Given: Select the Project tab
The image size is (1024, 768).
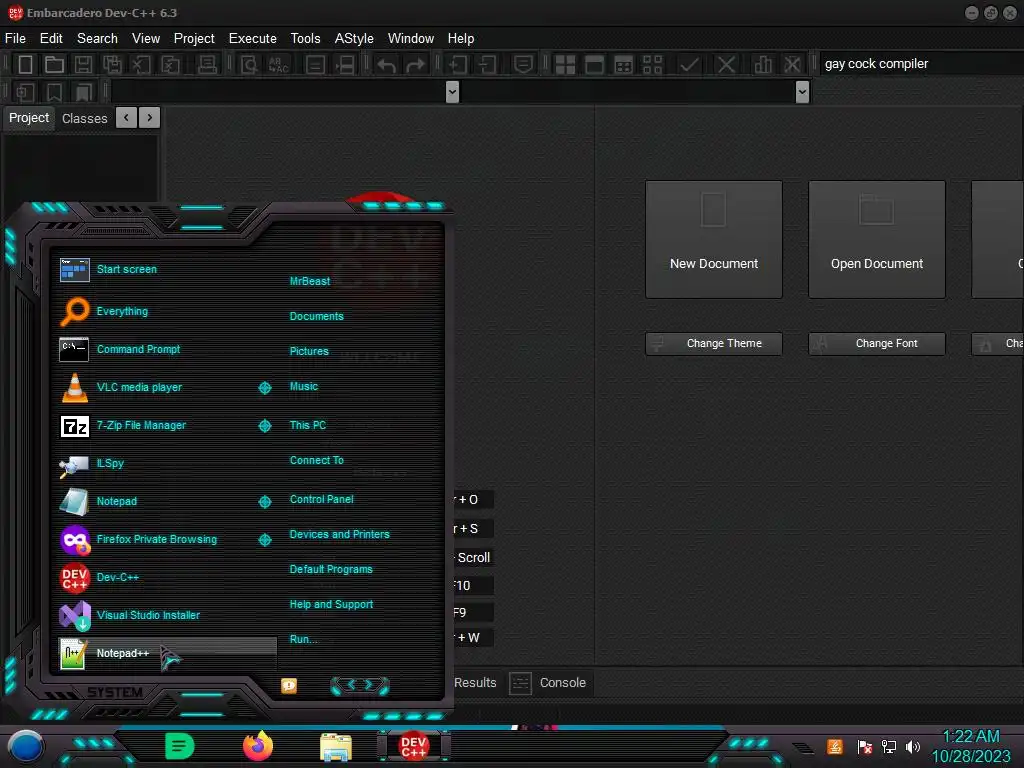Looking at the screenshot, I should coord(29,118).
